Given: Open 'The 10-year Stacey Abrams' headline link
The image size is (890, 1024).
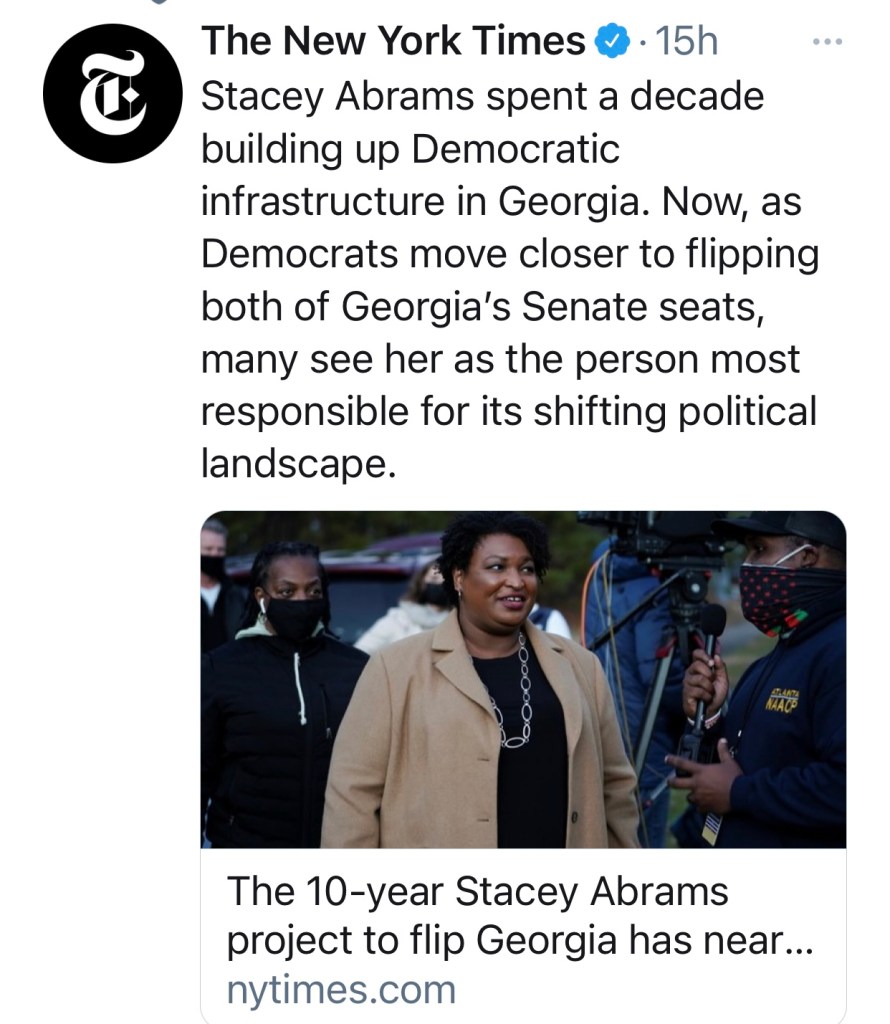Looking at the screenshot, I should pyautogui.click(x=478, y=892).
